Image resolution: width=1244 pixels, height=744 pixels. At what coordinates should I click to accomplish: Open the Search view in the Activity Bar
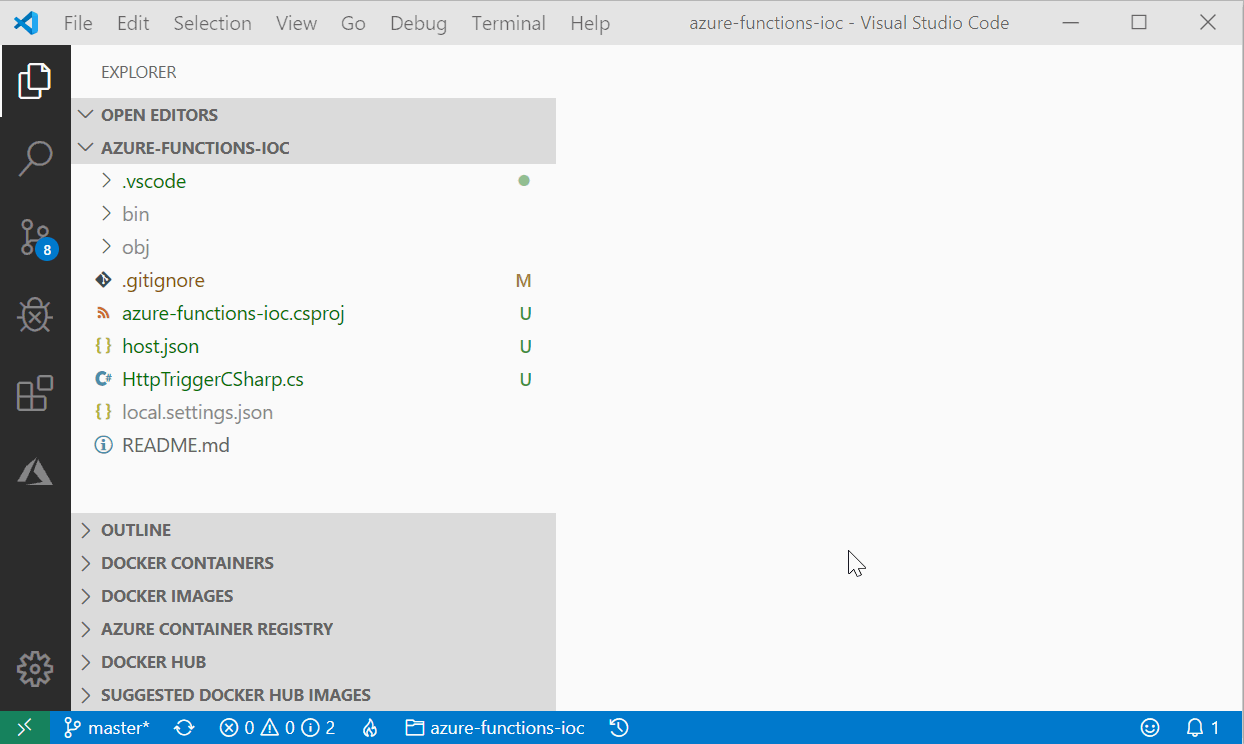pos(35,158)
